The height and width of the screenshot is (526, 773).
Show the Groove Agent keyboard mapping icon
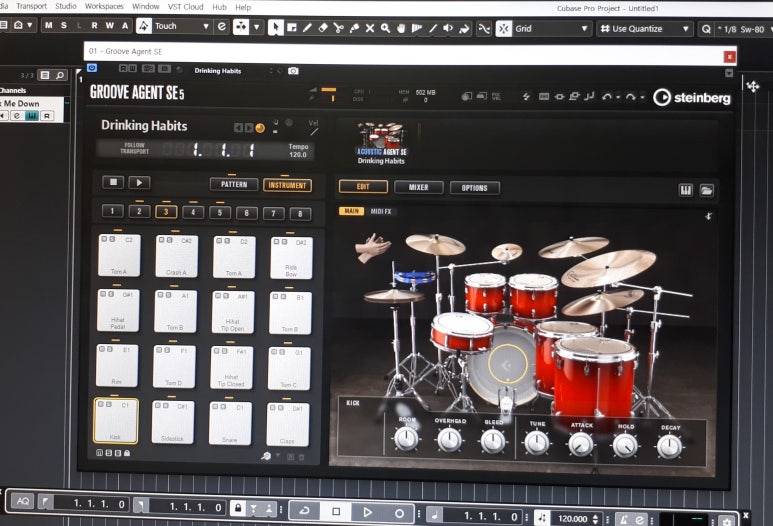[x=686, y=190]
